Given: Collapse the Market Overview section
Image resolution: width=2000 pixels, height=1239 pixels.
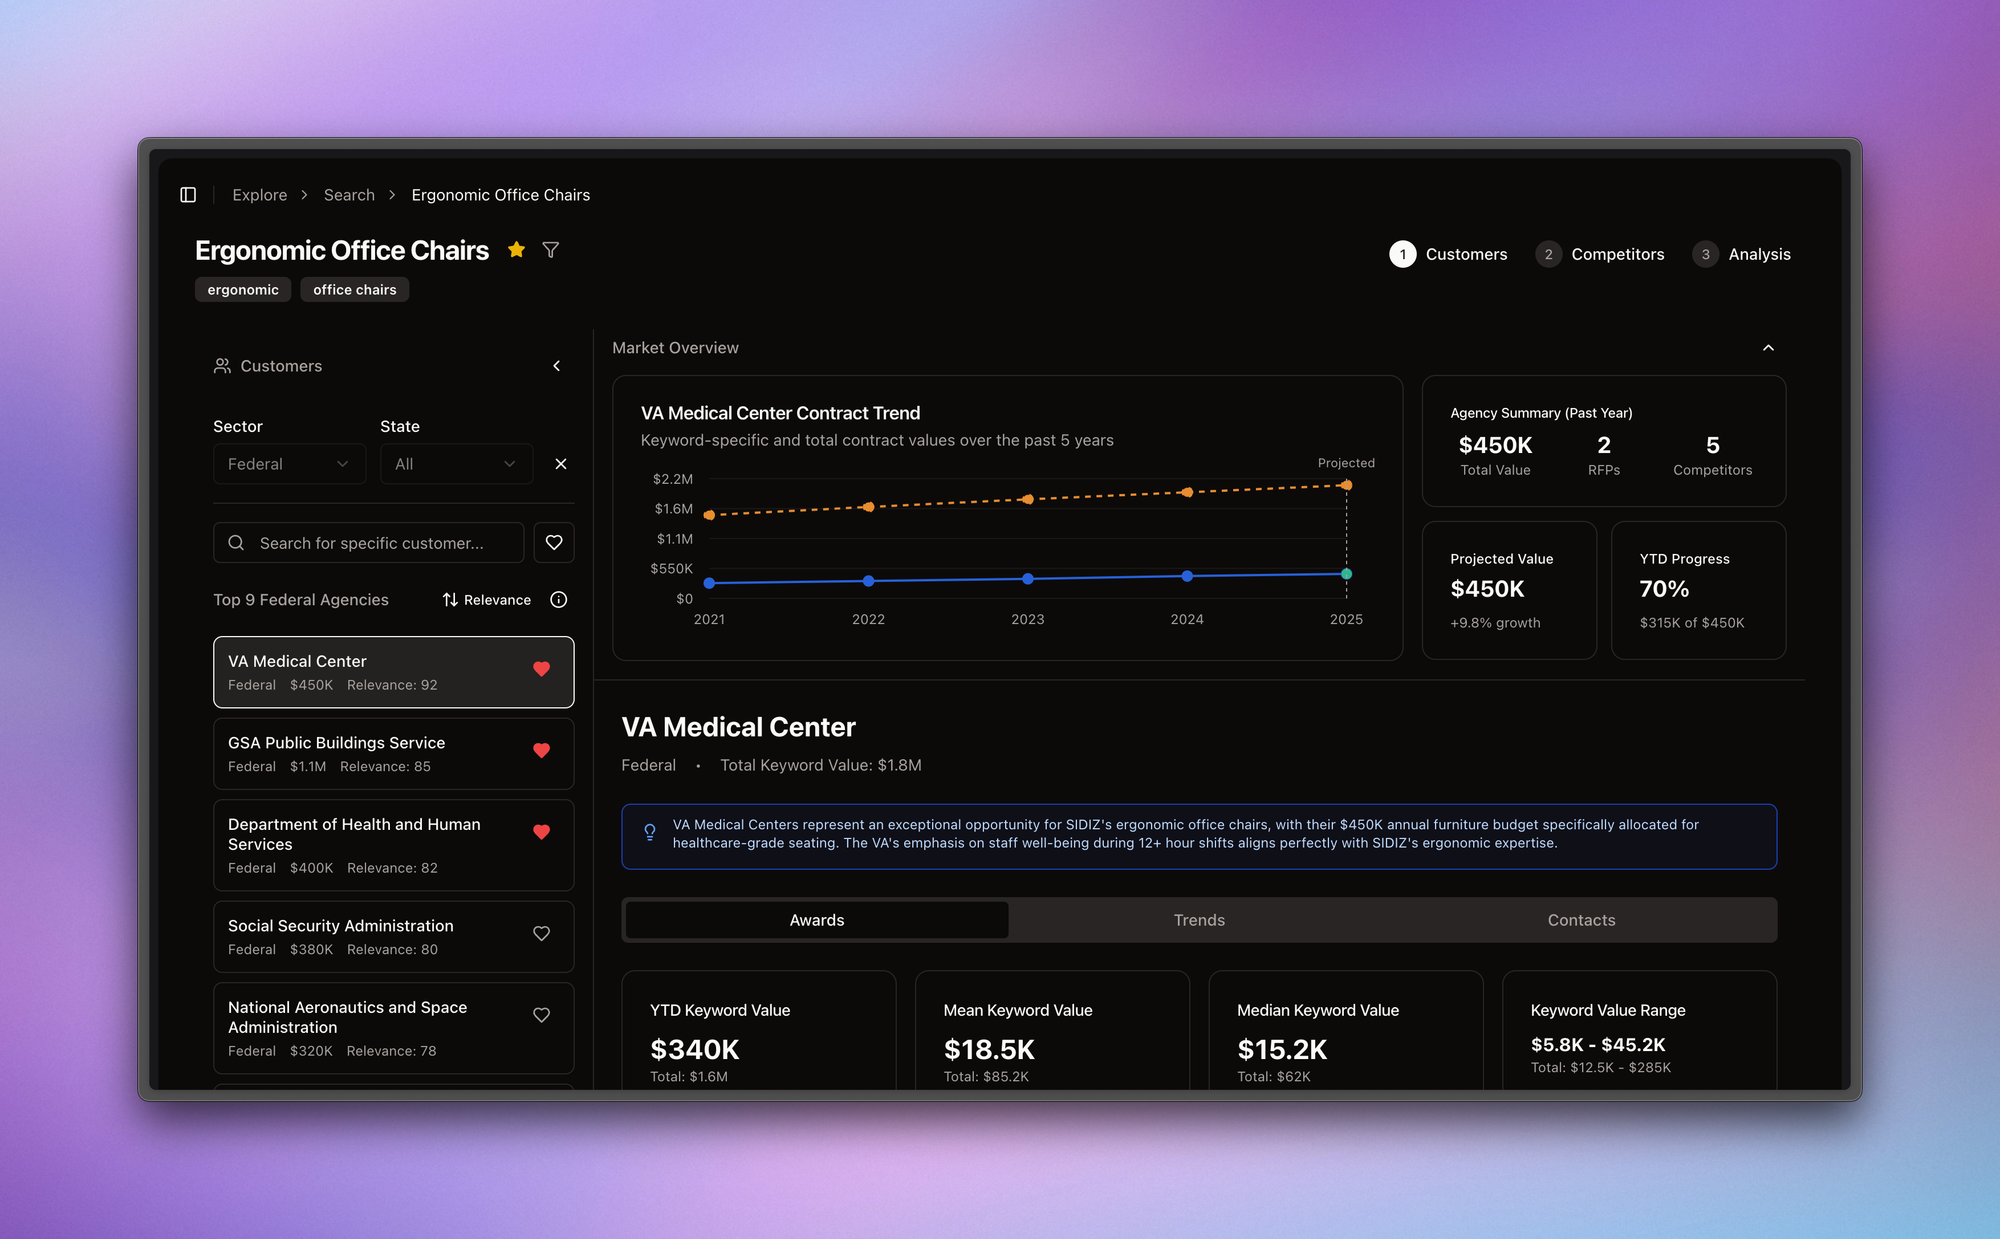Looking at the screenshot, I should (1768, 348).
